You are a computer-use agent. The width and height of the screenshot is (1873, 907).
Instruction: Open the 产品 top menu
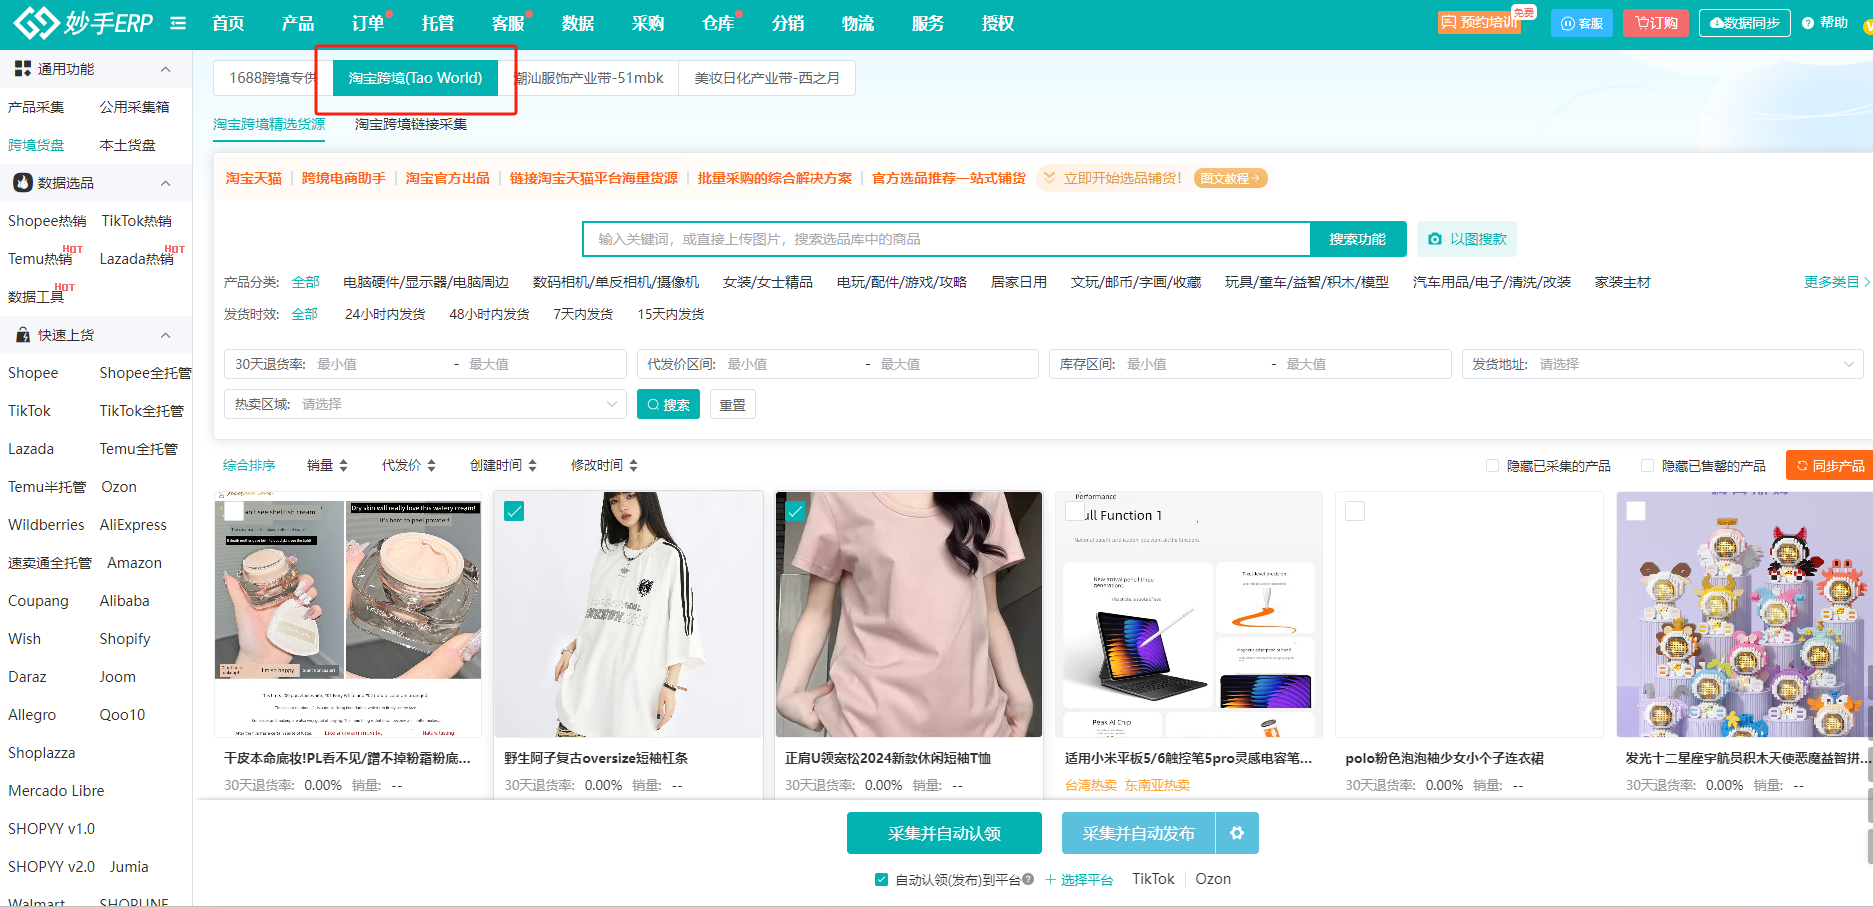pos(298,23)
